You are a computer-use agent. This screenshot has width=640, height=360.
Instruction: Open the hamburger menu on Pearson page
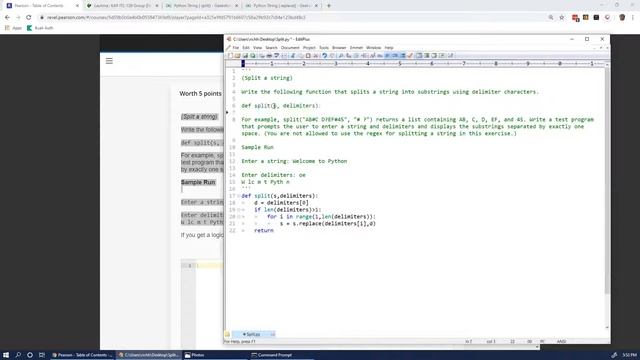[109, 61]
